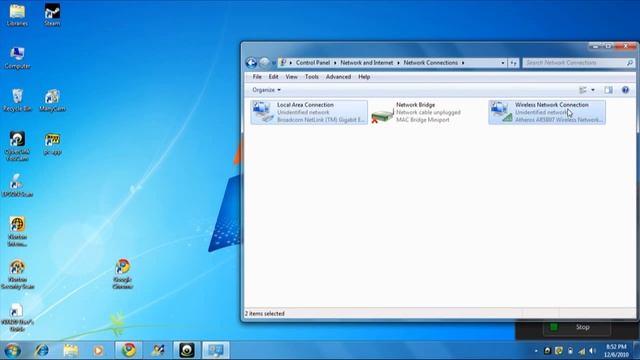Open the Computer desktop icon
Viewport: 640px width, 360px height.
click(x=17, y=58)
